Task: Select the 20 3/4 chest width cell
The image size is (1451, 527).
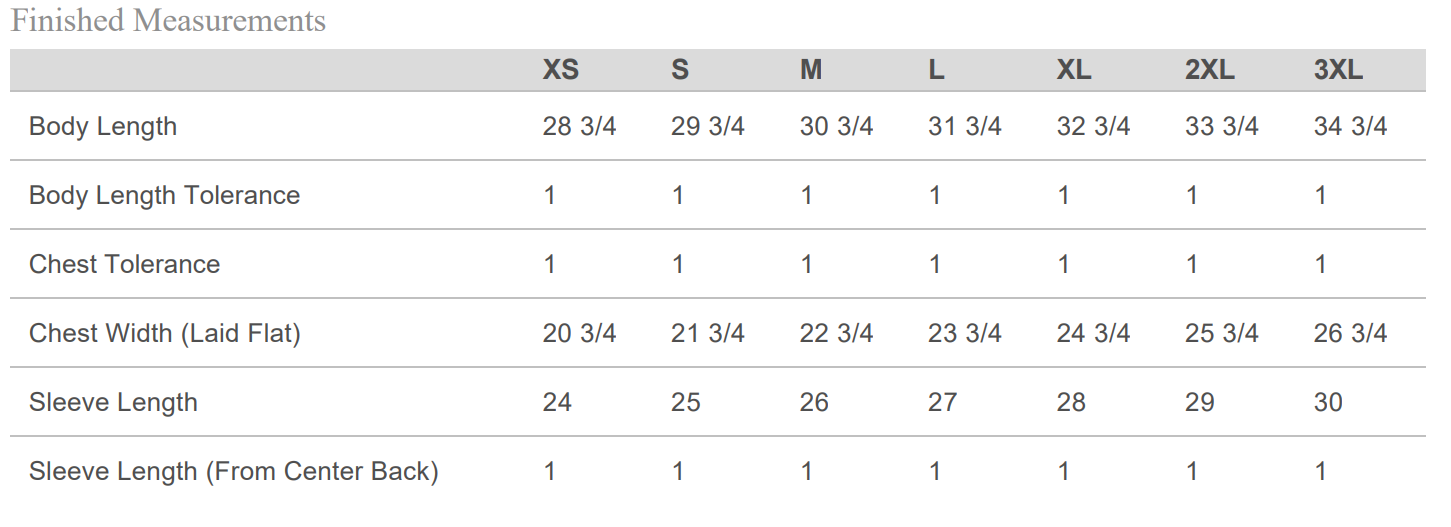Action: pos(579,333)
